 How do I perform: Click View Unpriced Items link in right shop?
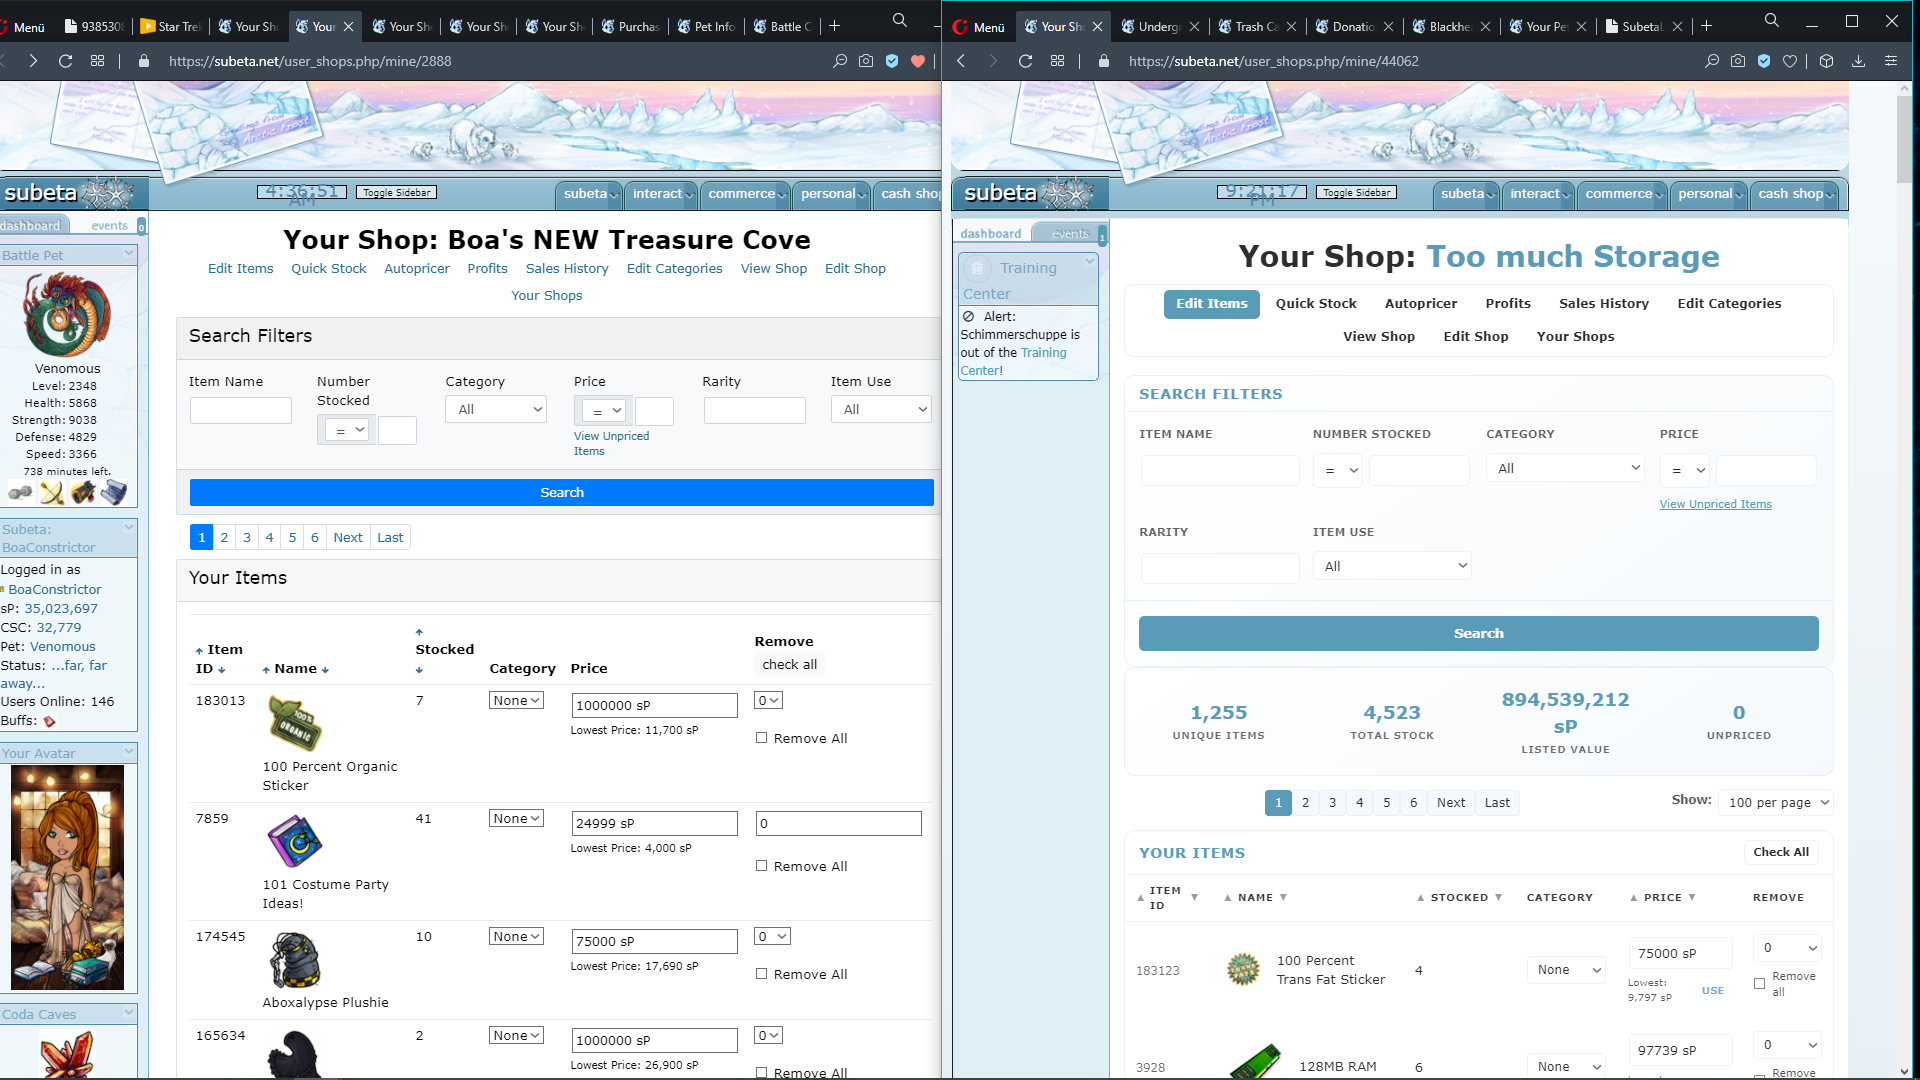1715,504
